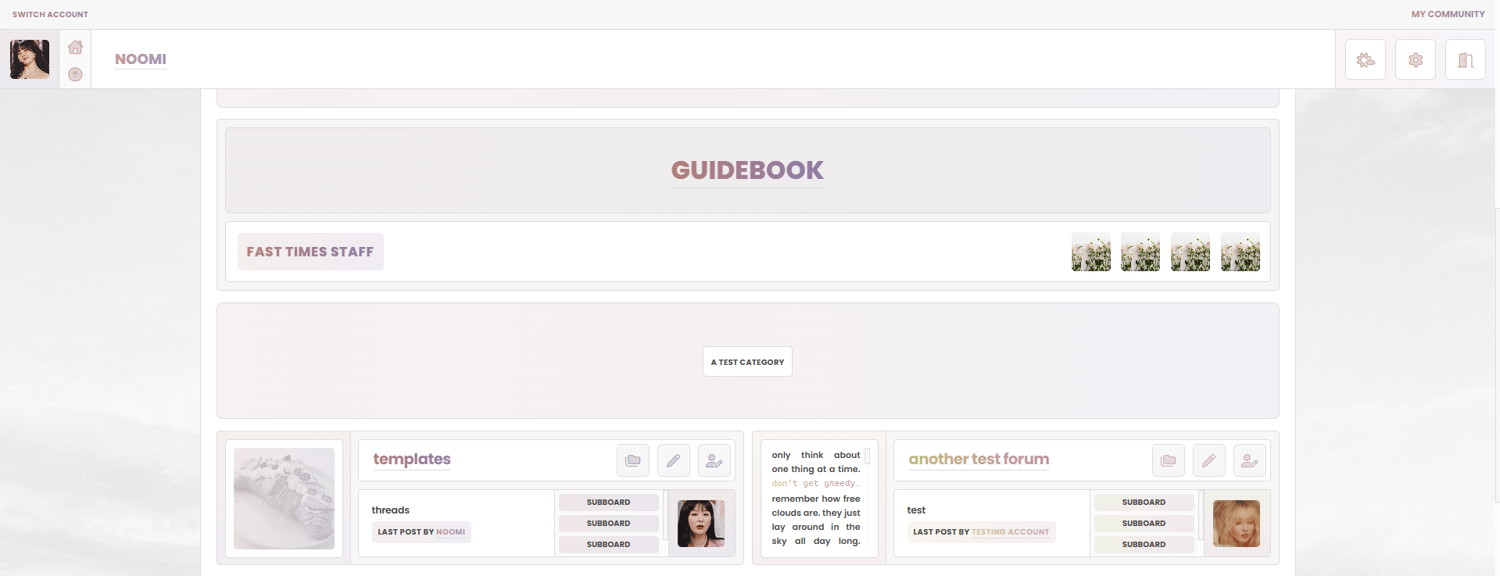Open the Noomi profile avatar in header
1500x576 pixels.
30,59
